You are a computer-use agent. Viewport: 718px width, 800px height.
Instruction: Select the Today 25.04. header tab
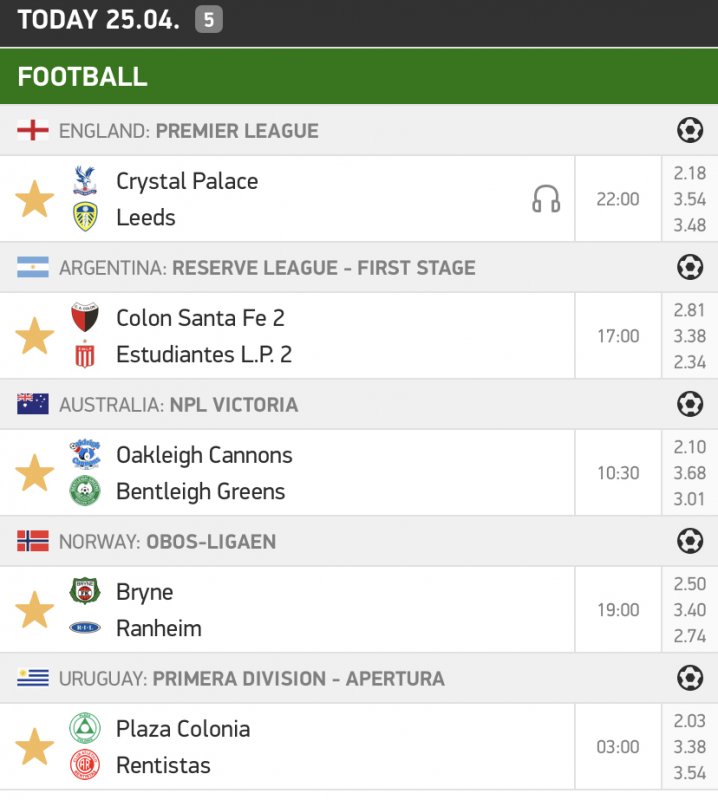[x=98, y=20]
